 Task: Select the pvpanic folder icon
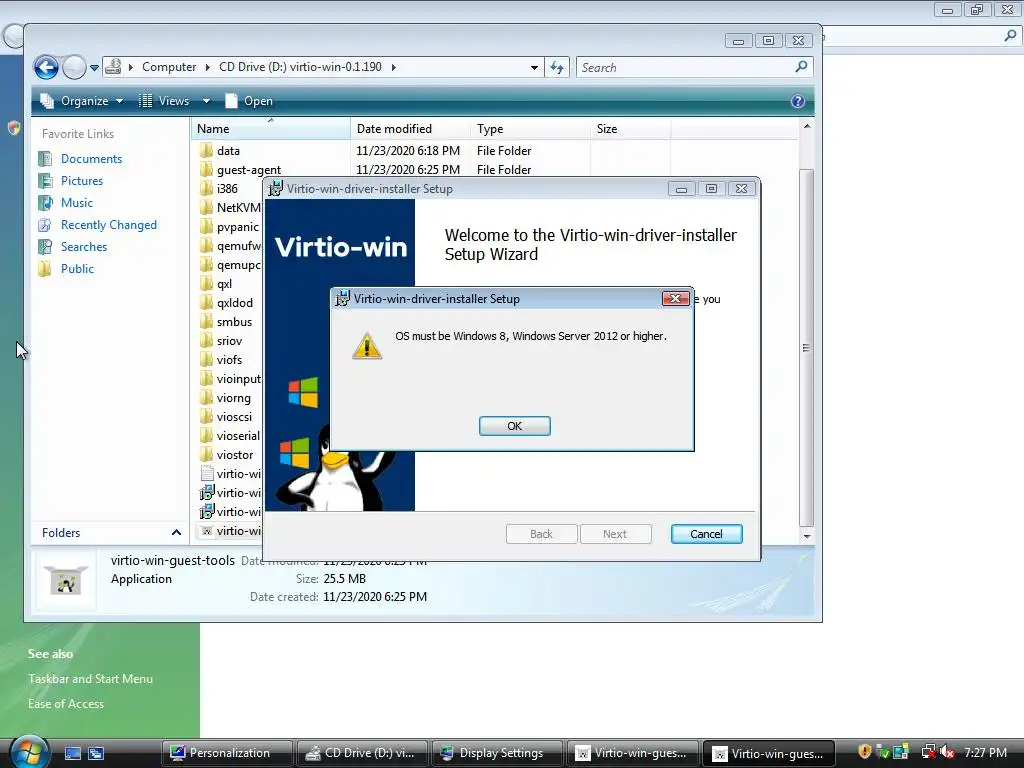(206, 227)
